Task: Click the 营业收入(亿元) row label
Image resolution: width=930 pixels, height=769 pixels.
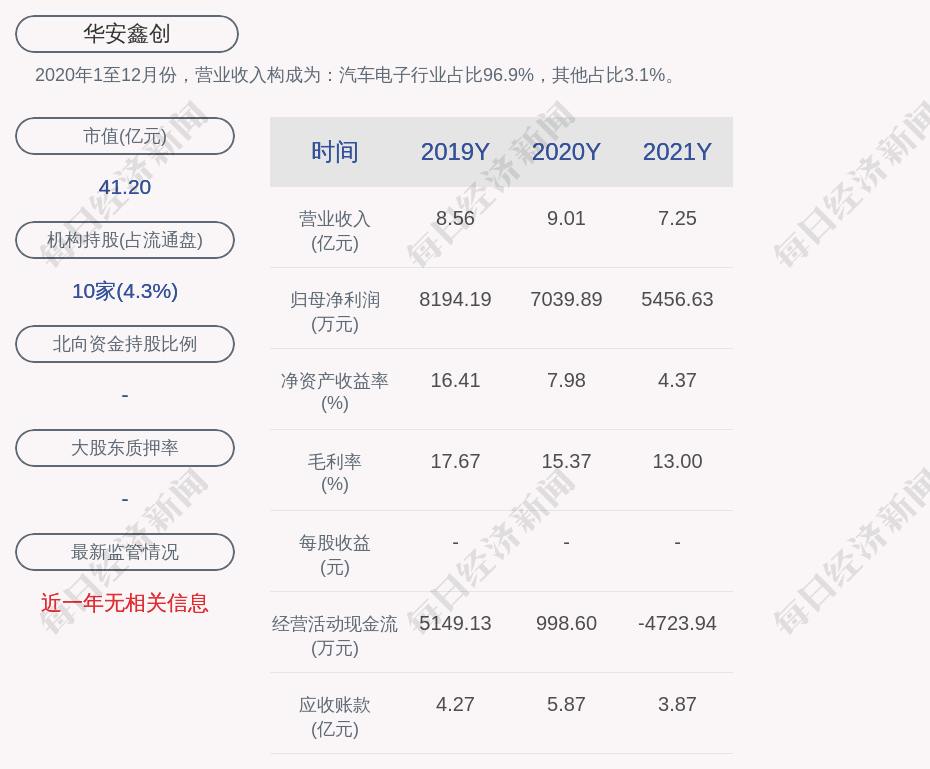Action: [335, 230]
